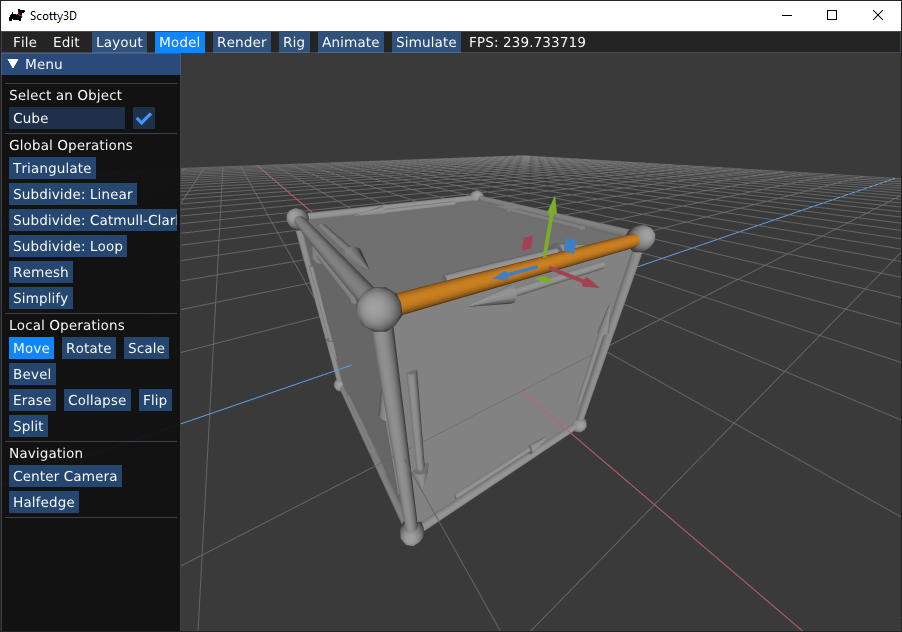This screenshot has height=632, width=902.
Task: Collapse the Menu panel triangle
Action: pos(13,64)
